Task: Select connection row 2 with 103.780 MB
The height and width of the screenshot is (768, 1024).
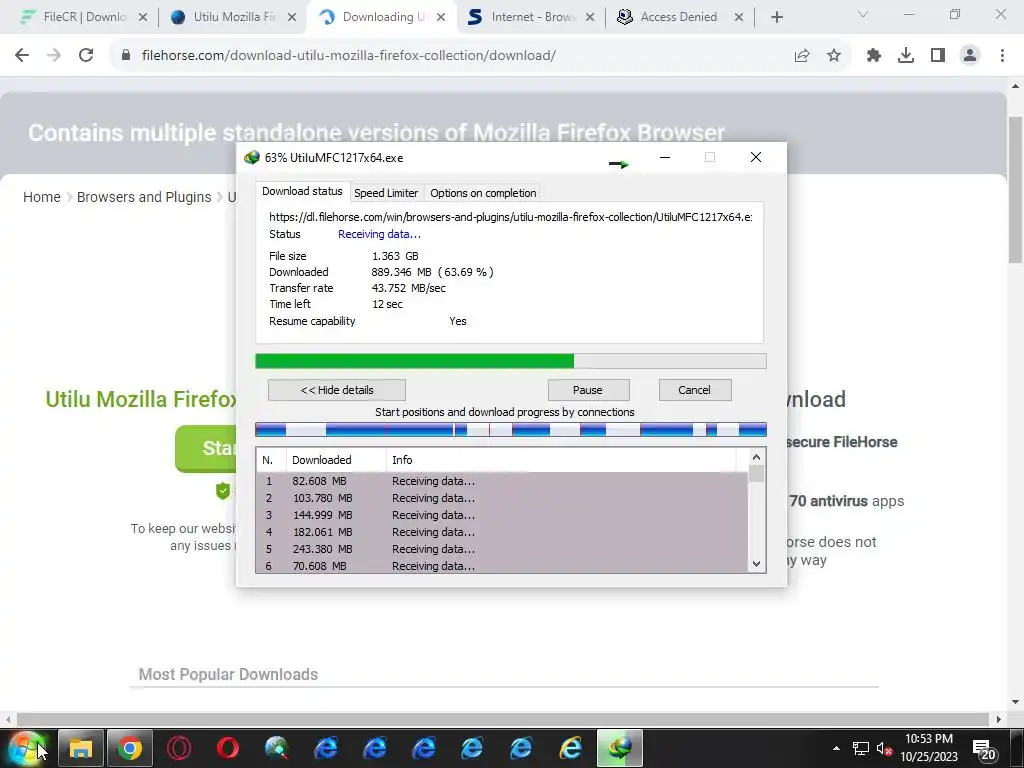Action: (502, 498)
